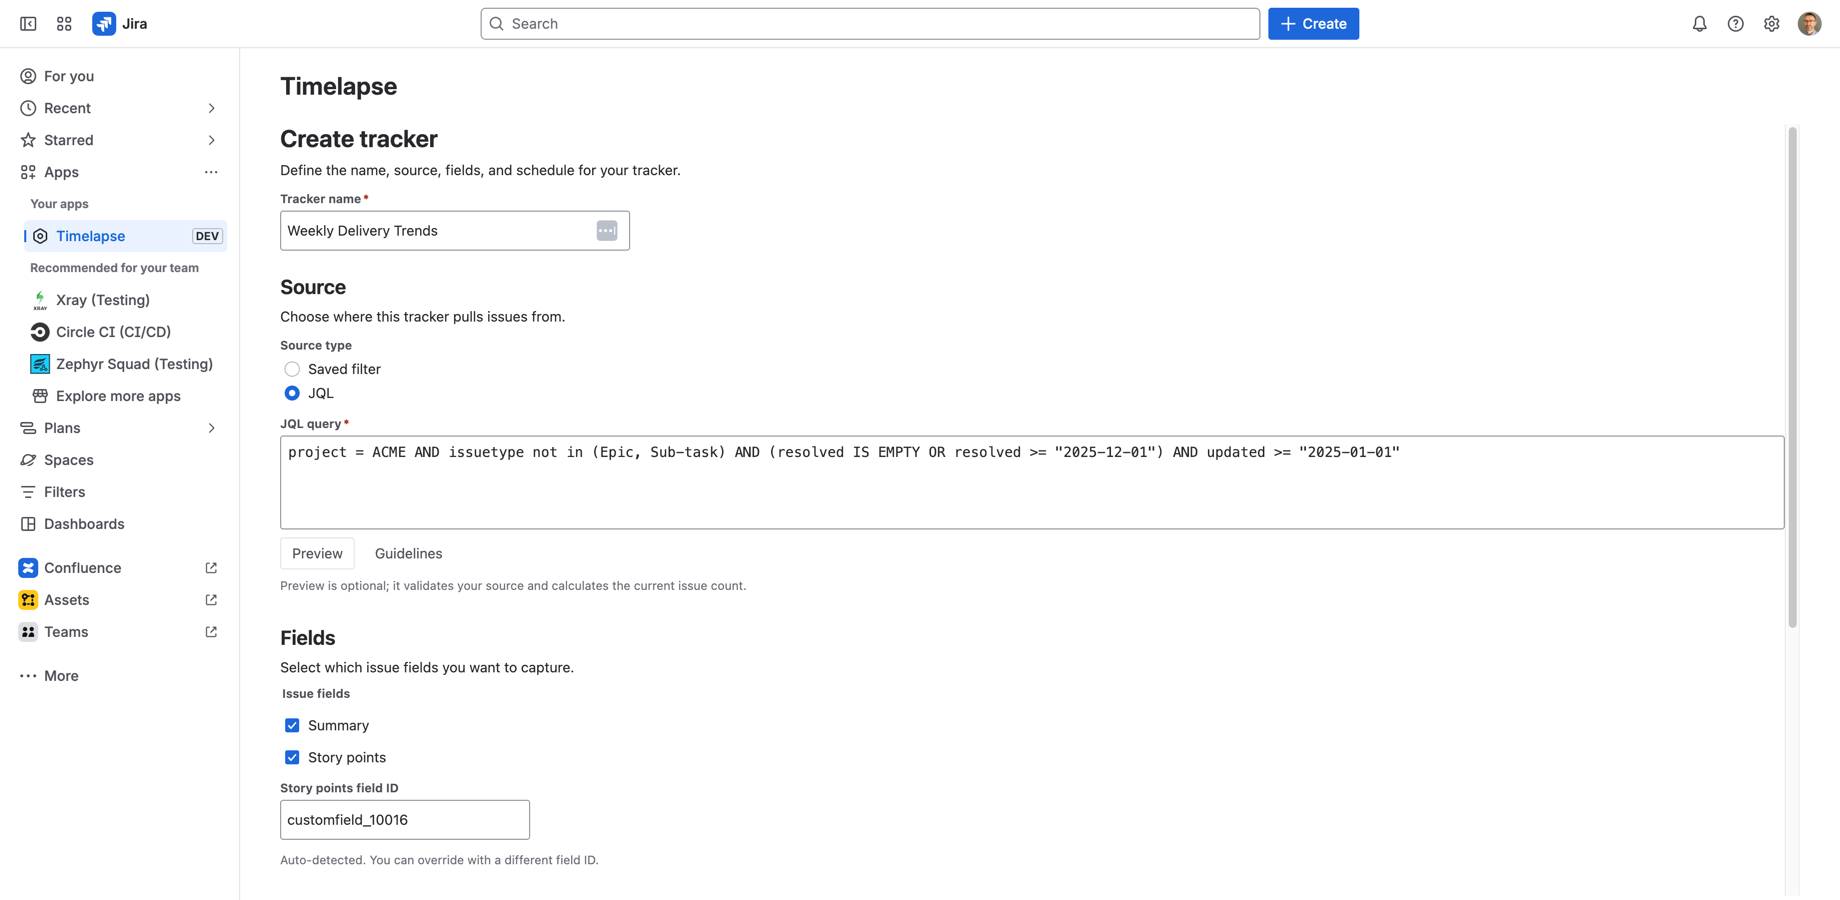Screen dimensions: 1840x900
Task: Open the Atlassian app switcher grid
Action: coord(64,23)
